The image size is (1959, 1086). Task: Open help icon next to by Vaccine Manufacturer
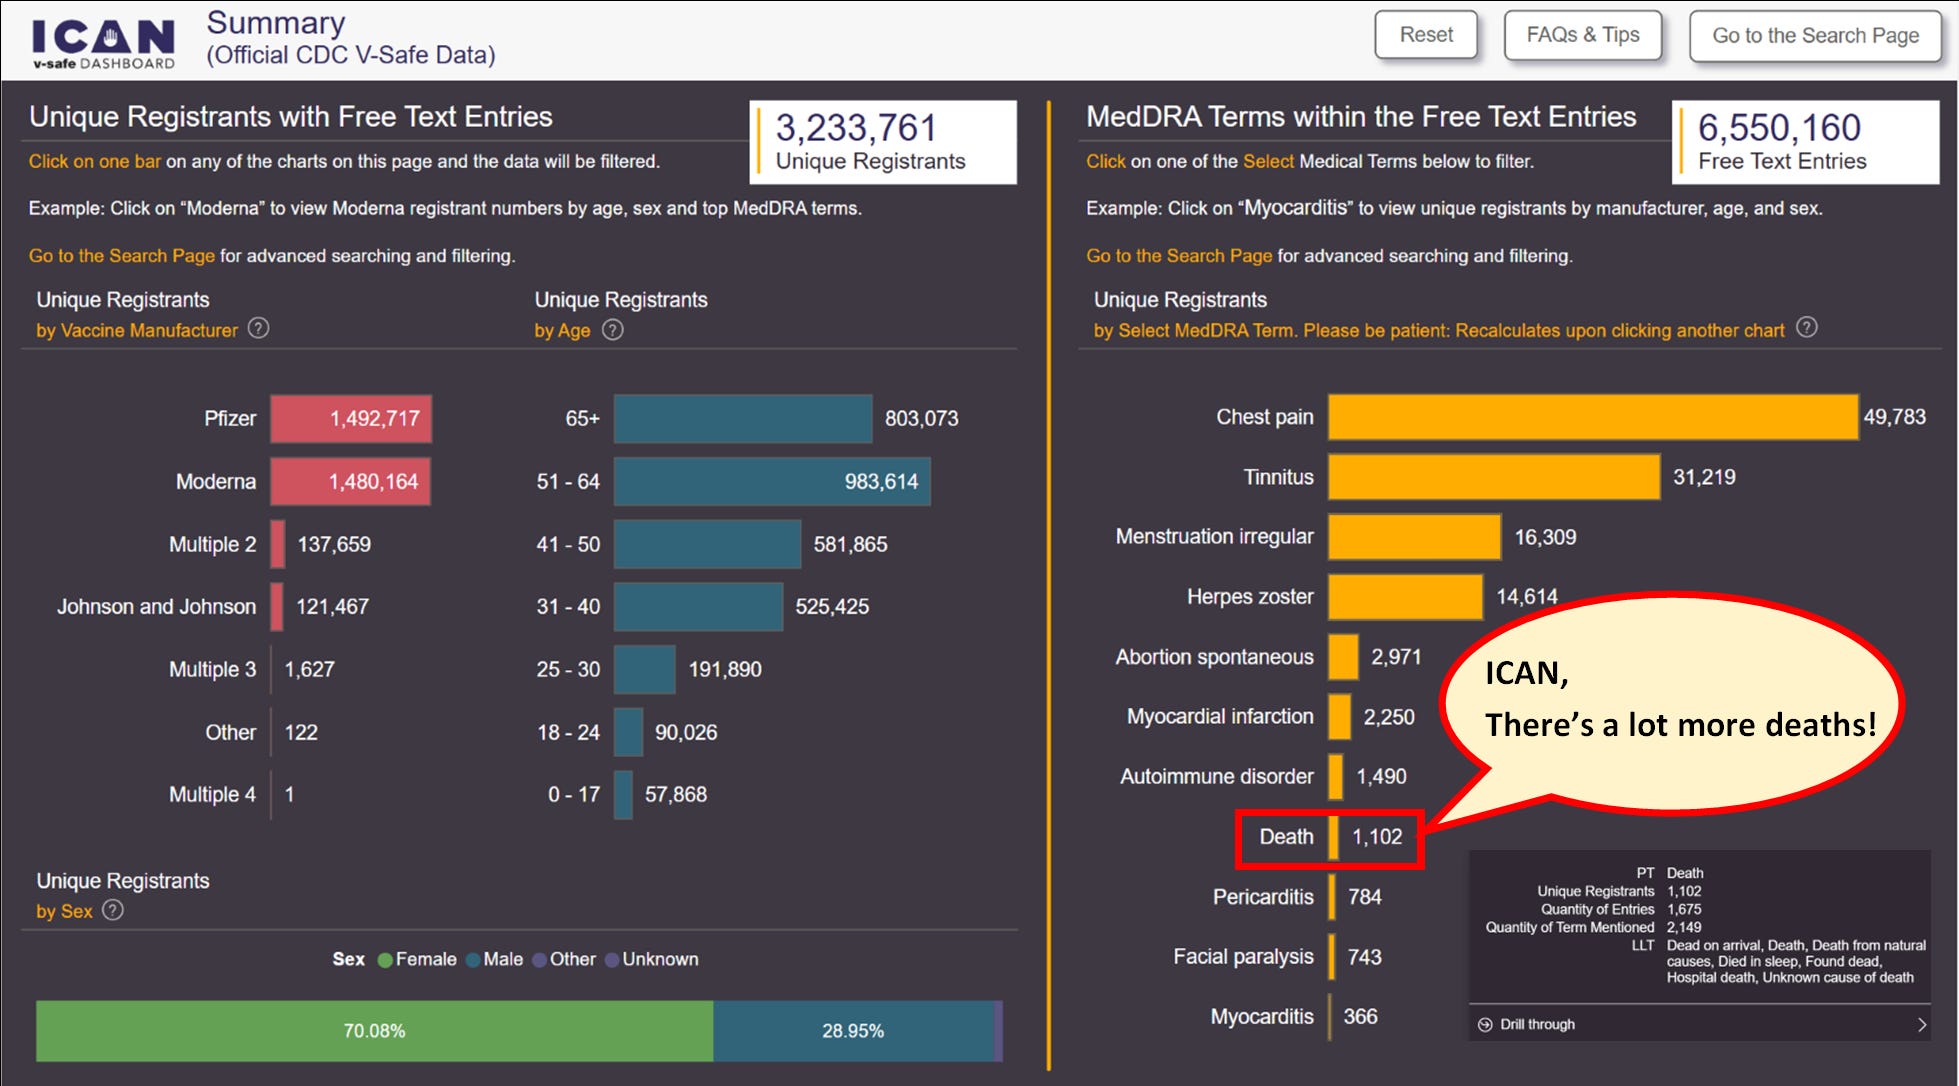pyautogui.click(x=258, y=328)
